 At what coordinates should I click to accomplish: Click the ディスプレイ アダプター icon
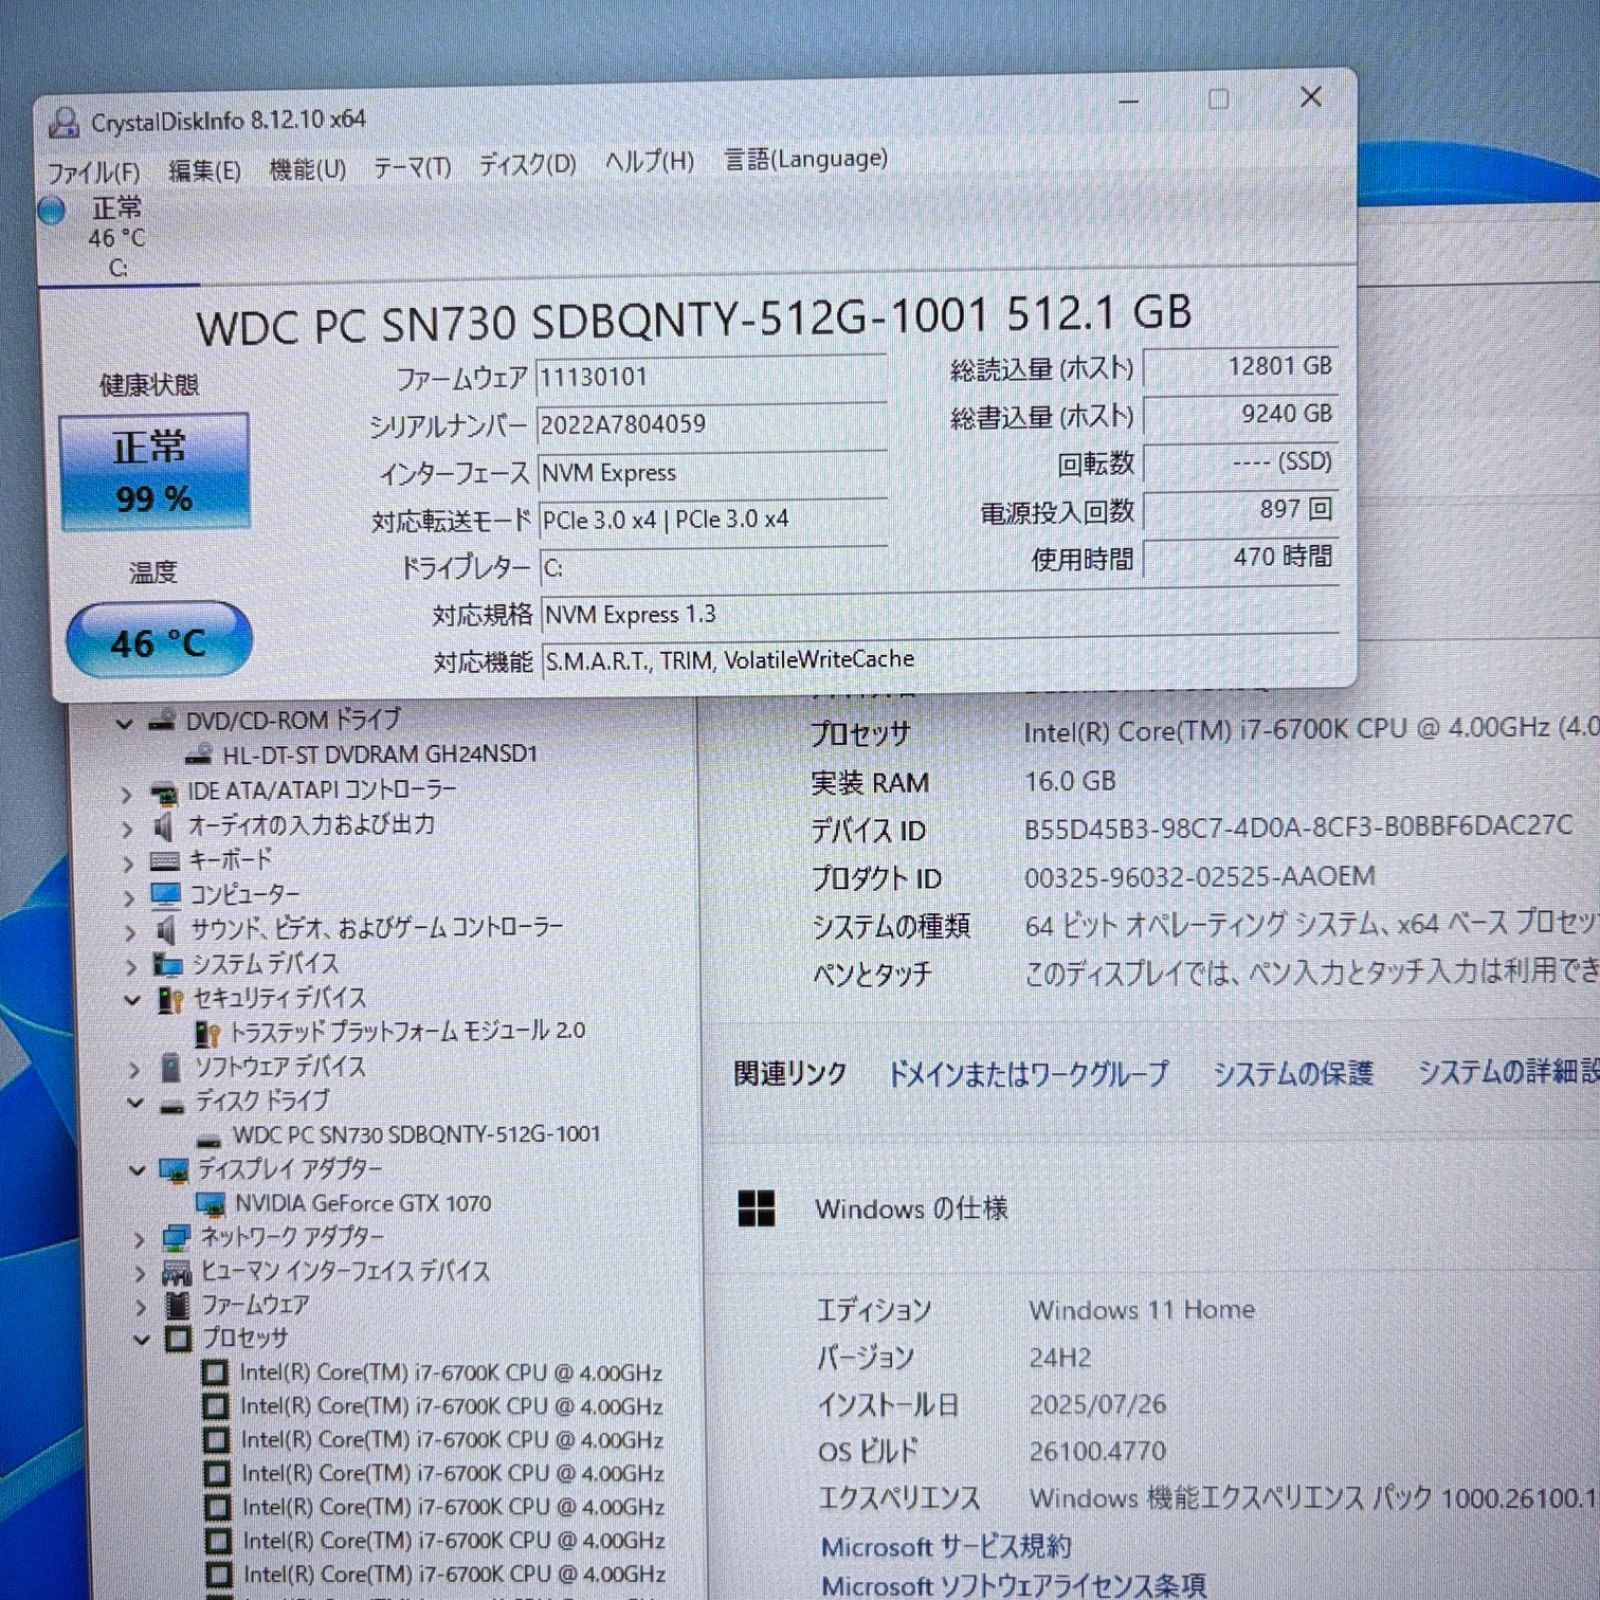tap(174, 1171)
